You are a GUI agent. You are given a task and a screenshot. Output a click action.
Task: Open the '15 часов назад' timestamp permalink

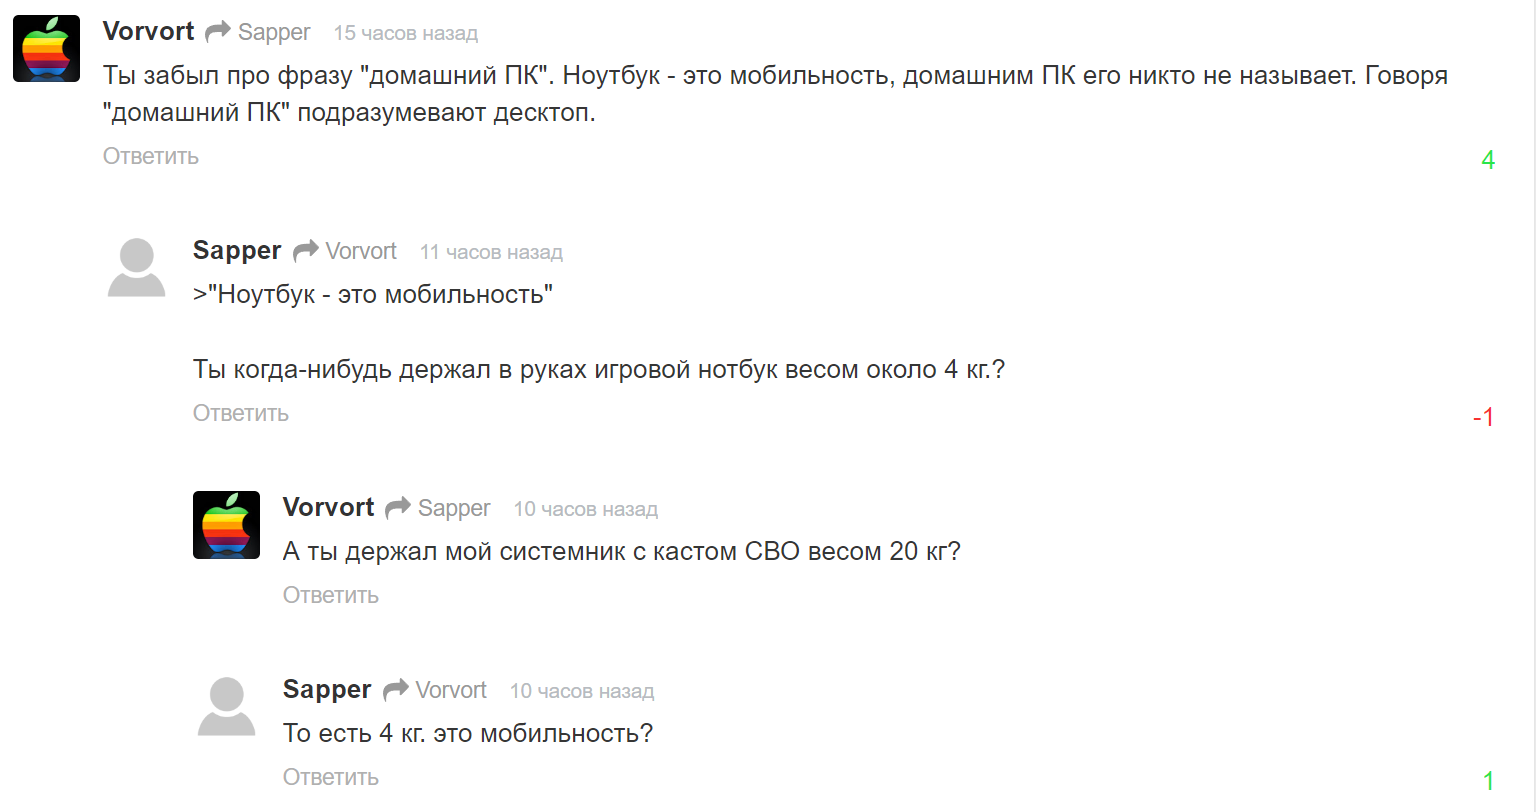coord(405,33)
